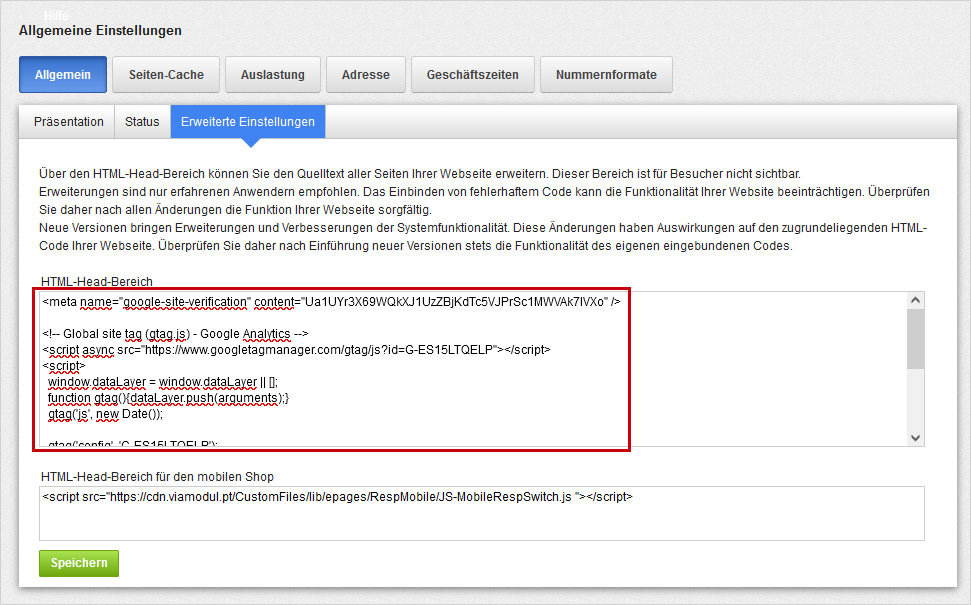Click the scroll-up arrow of the HTML-Head textarea
The image size is (971, 605).
916,300
